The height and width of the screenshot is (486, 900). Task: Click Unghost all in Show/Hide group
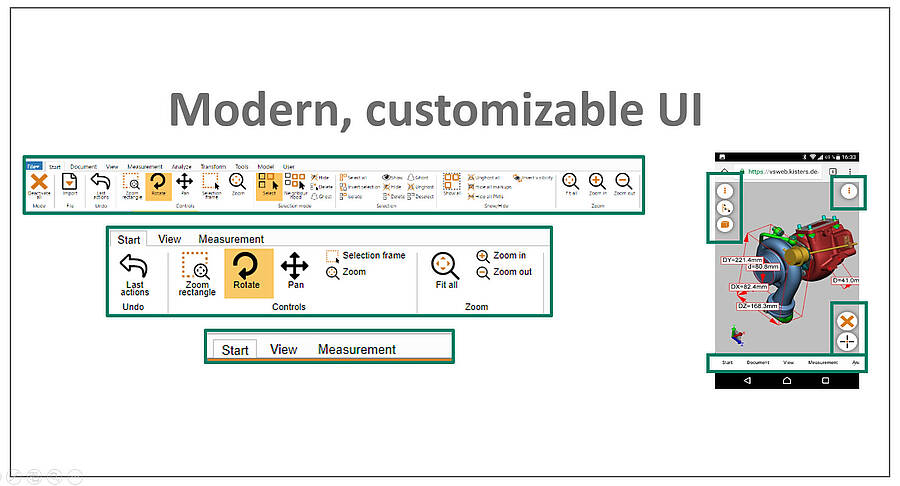(484, 178)
